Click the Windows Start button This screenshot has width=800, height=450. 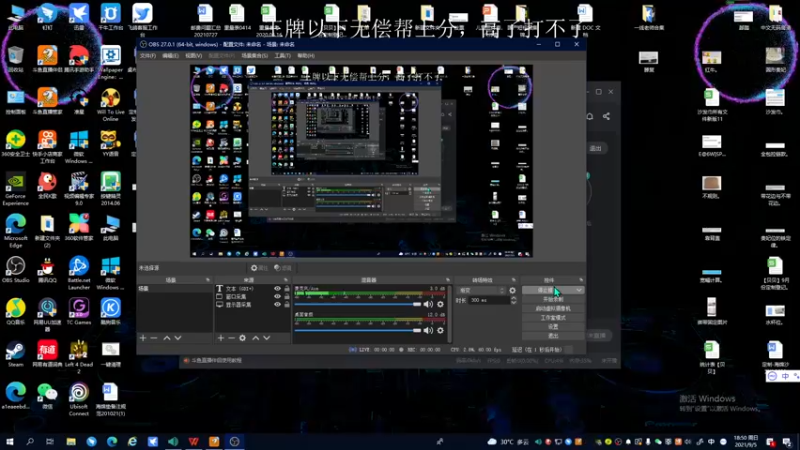click(9, 441)
